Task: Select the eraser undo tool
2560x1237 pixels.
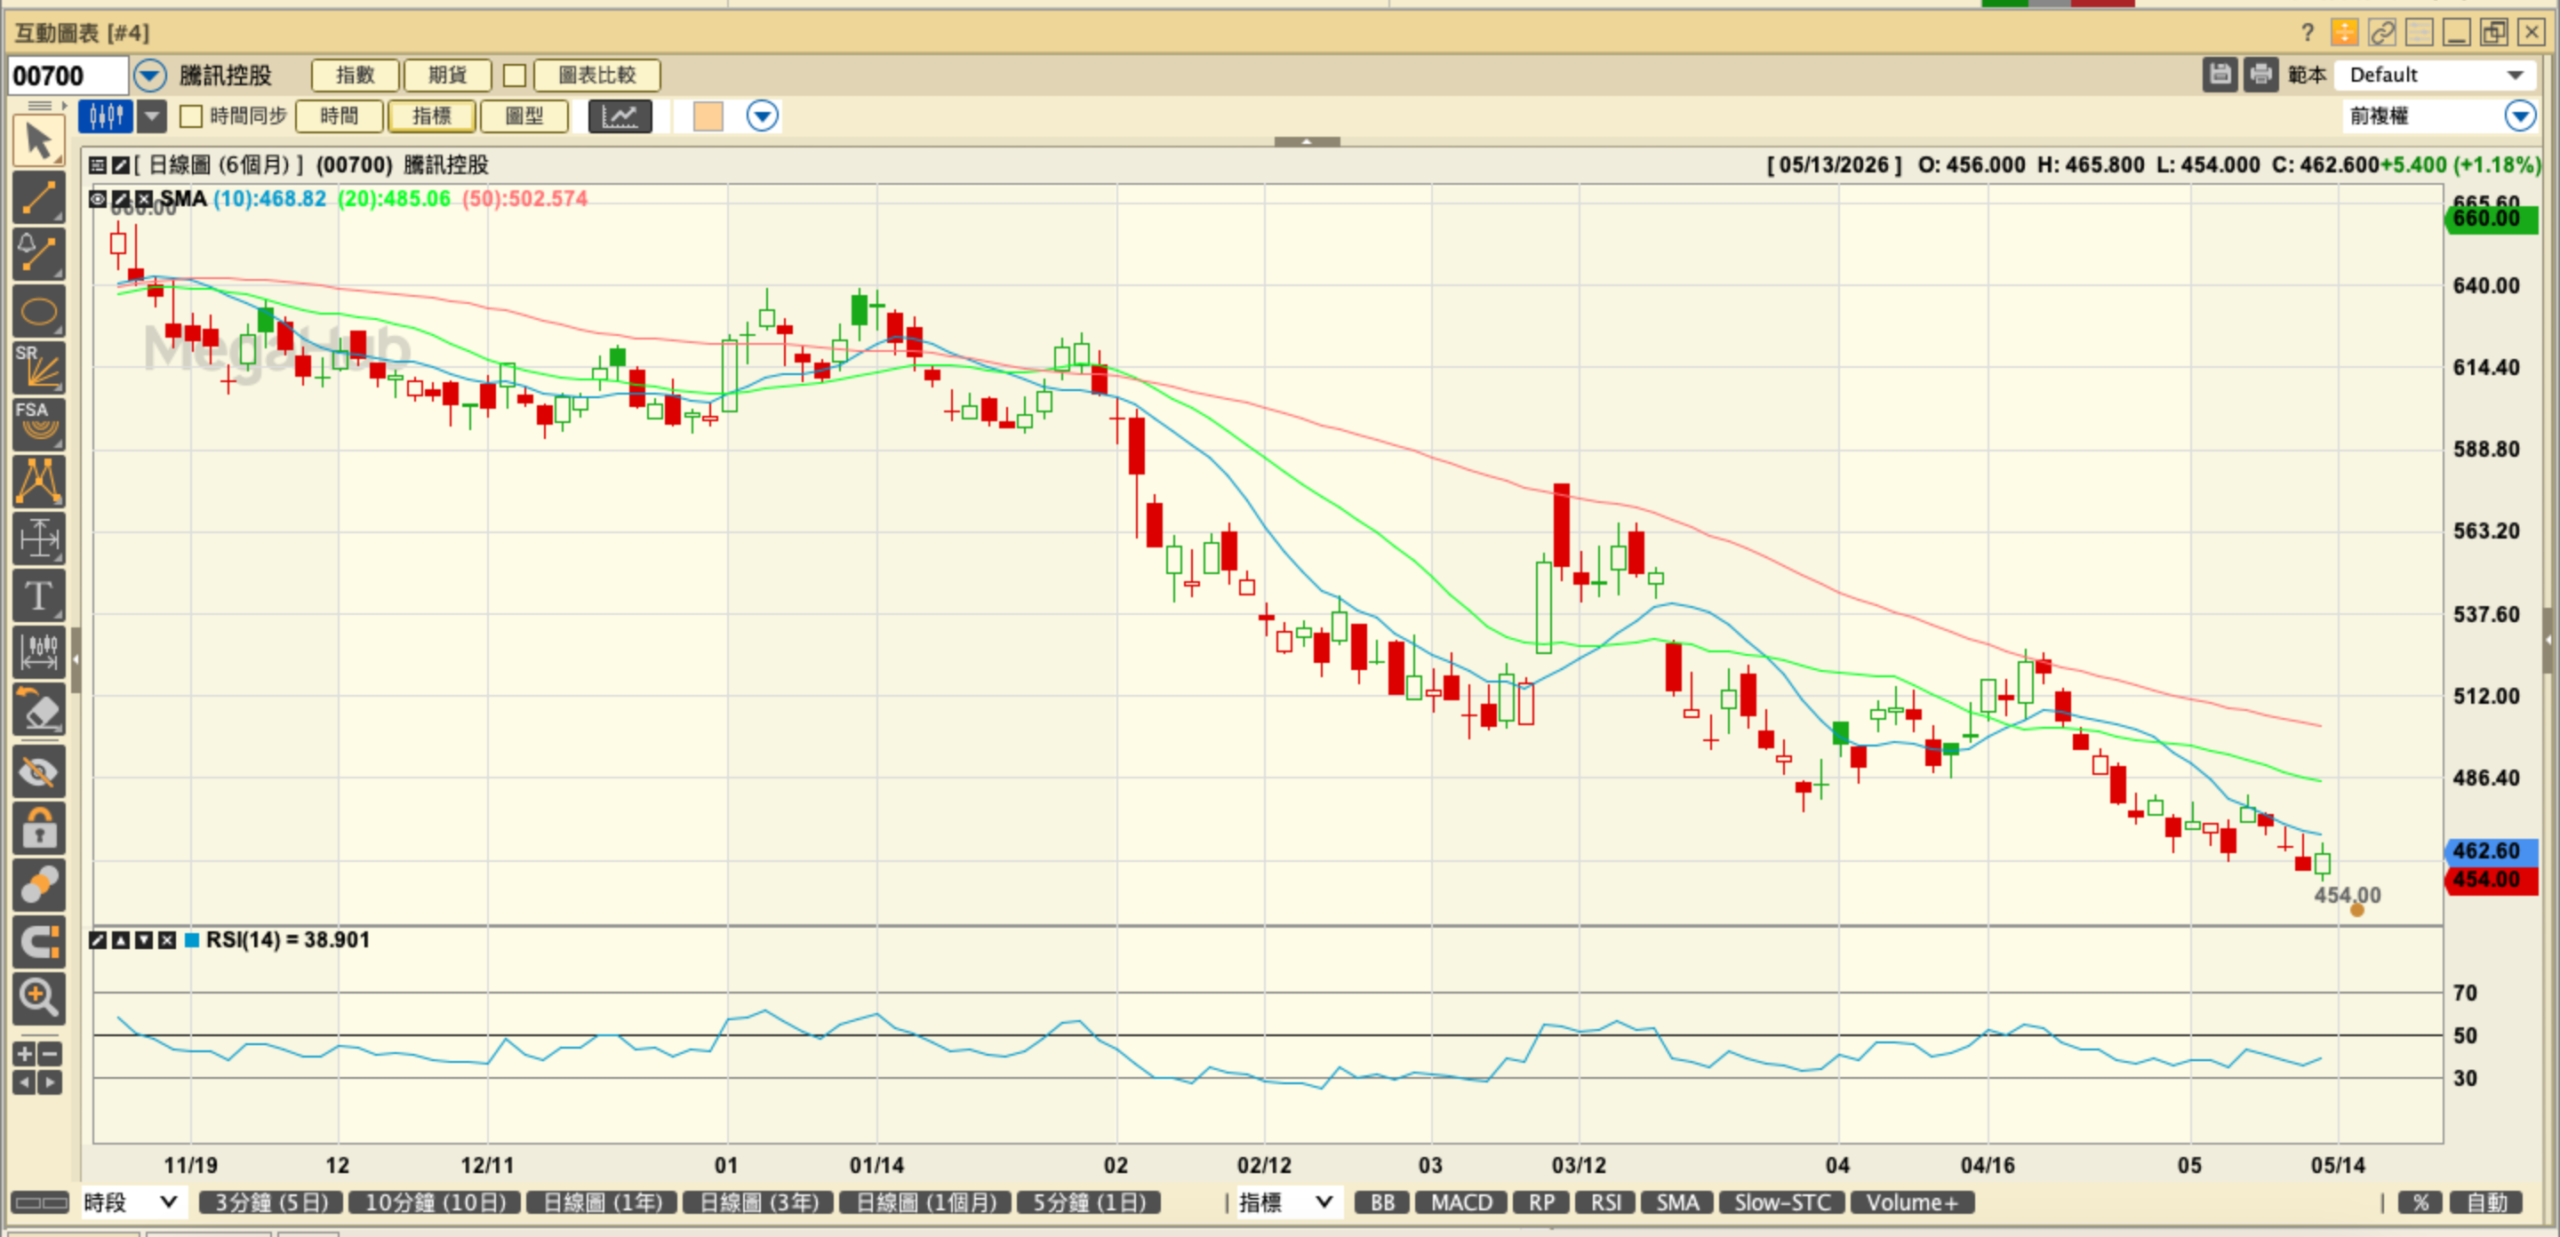Action: [x=38, y=710]
